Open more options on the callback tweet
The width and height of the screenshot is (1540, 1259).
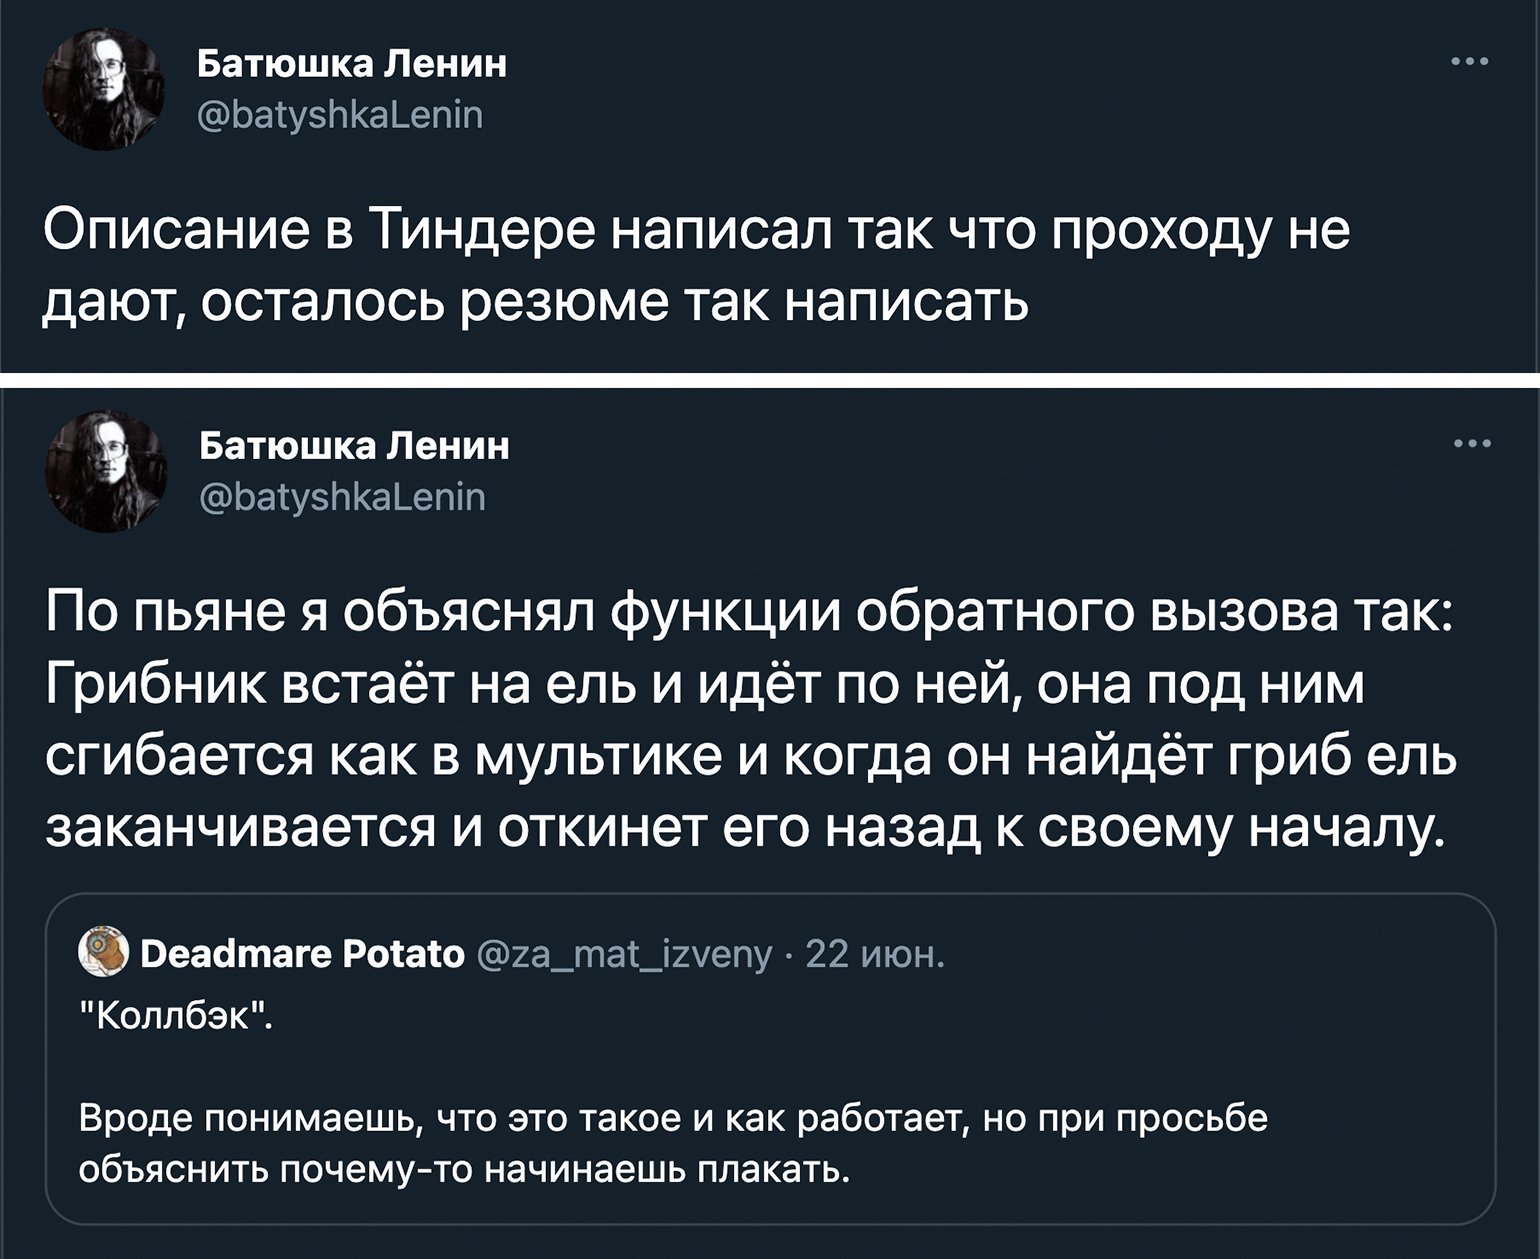(1472, 444)
